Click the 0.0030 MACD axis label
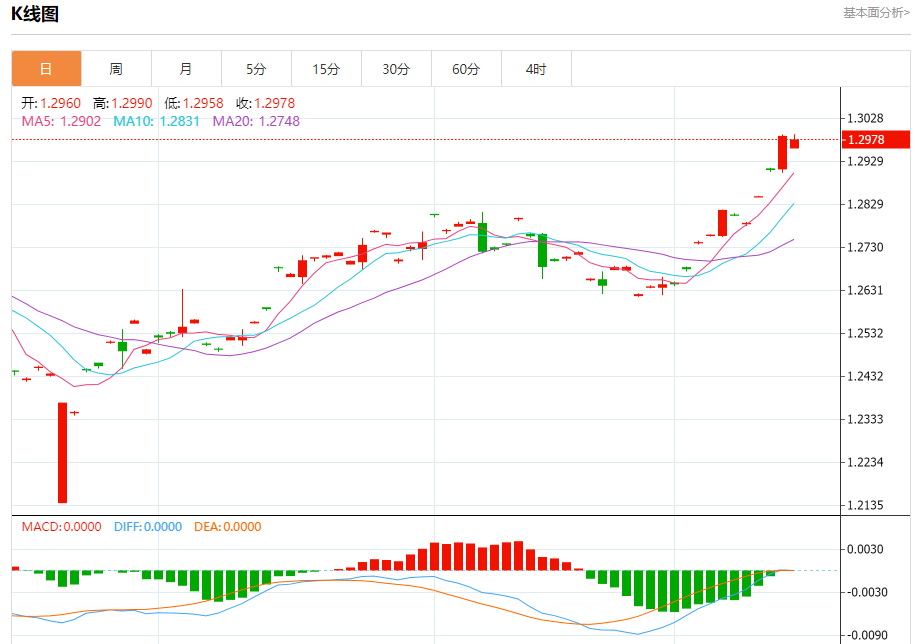The image size is (918, 644). point(865,549)
